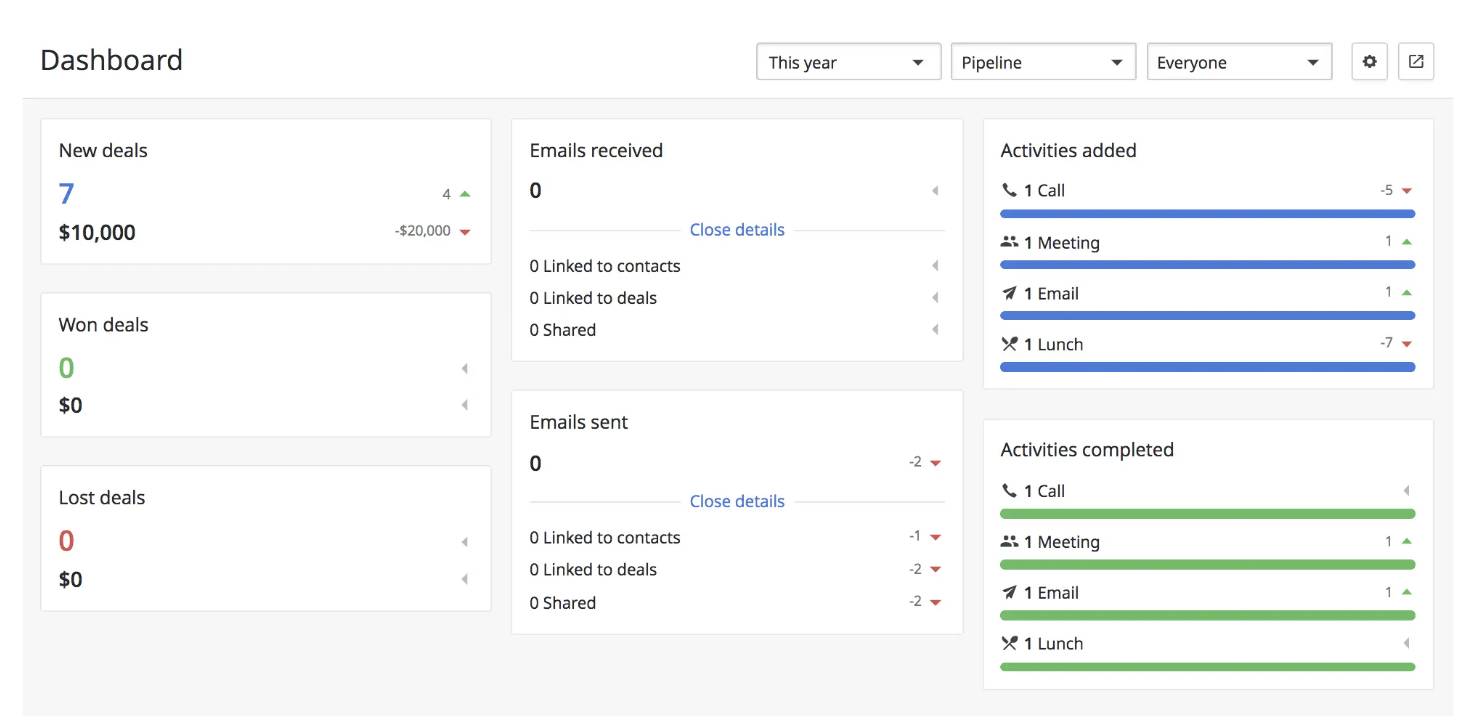Screen dimensions: 1466x724
Task: Click Close details in the Emails sent card
Action: (737, 501)
